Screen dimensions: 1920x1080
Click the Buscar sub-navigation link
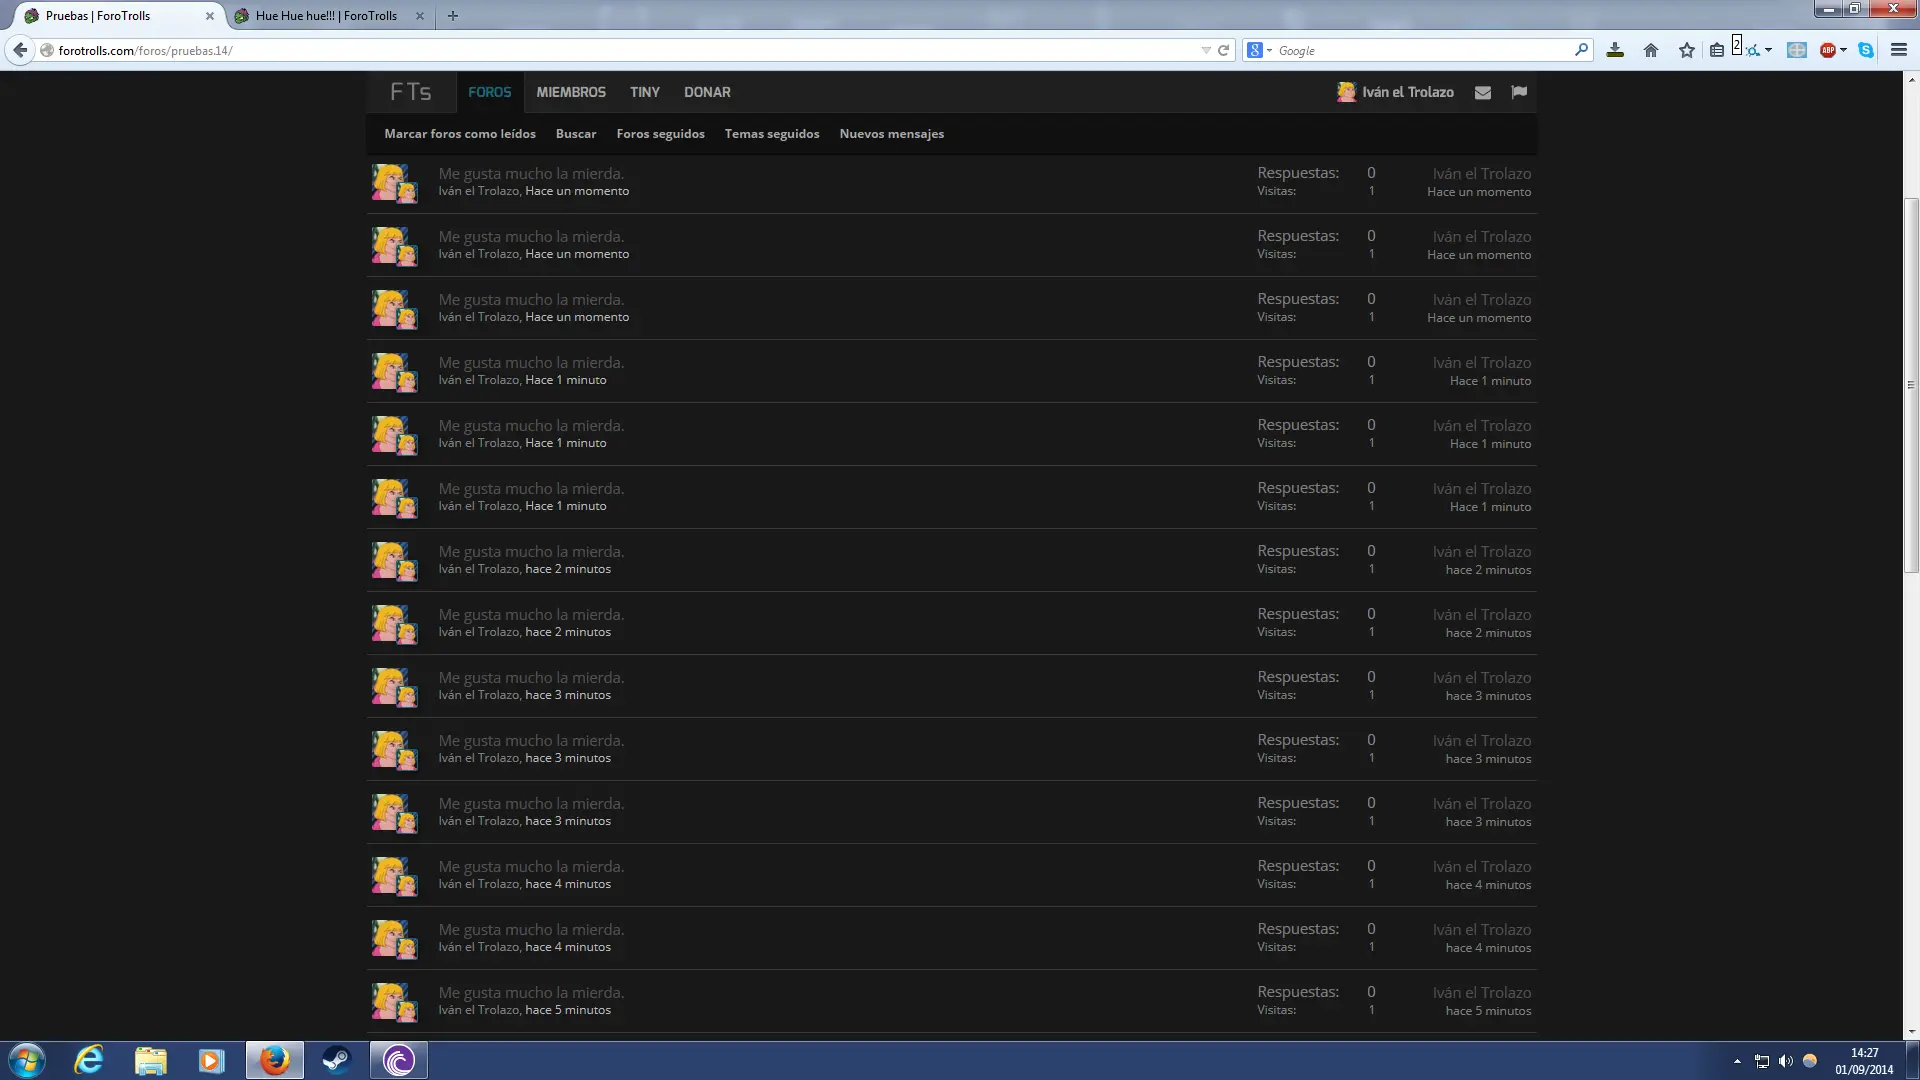click(576, 134)
